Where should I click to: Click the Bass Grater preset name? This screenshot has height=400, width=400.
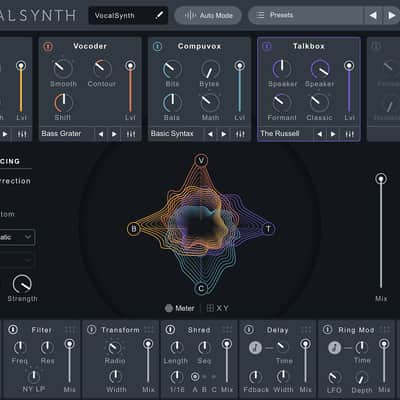[x=61, y=134]
